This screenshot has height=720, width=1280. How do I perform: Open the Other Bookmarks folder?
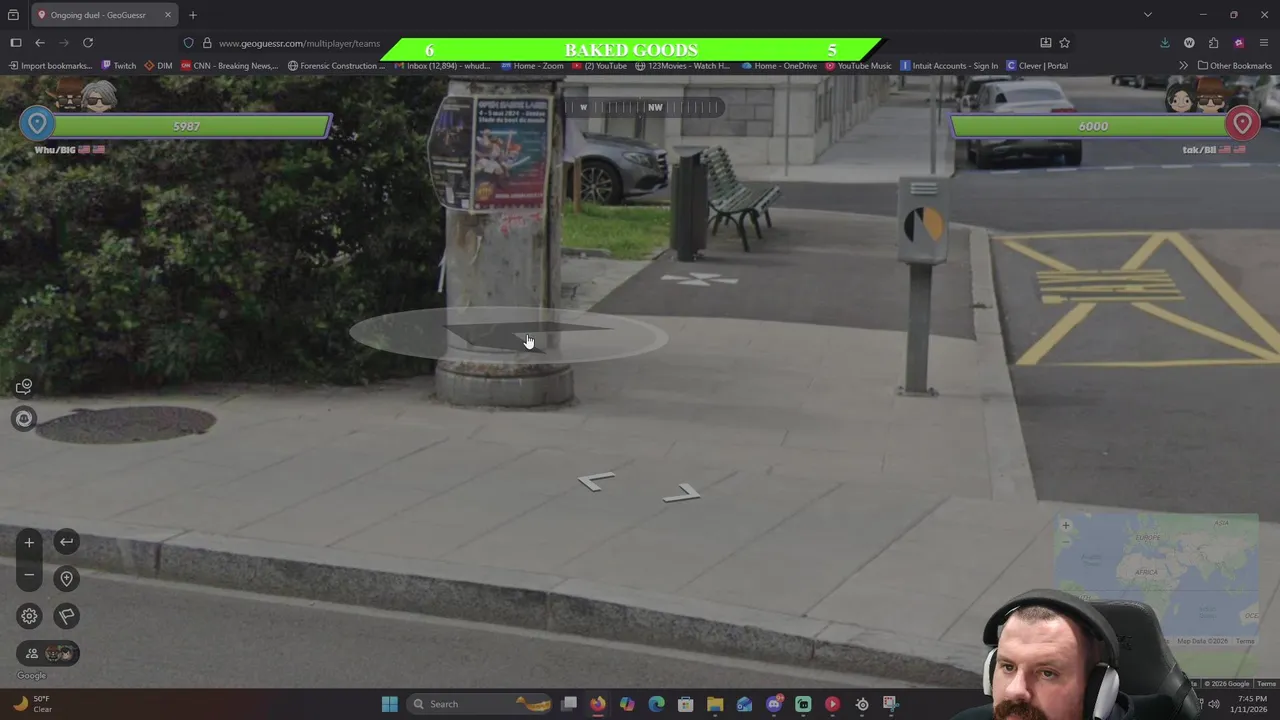pyautogui.click(x=1235, y=66)
